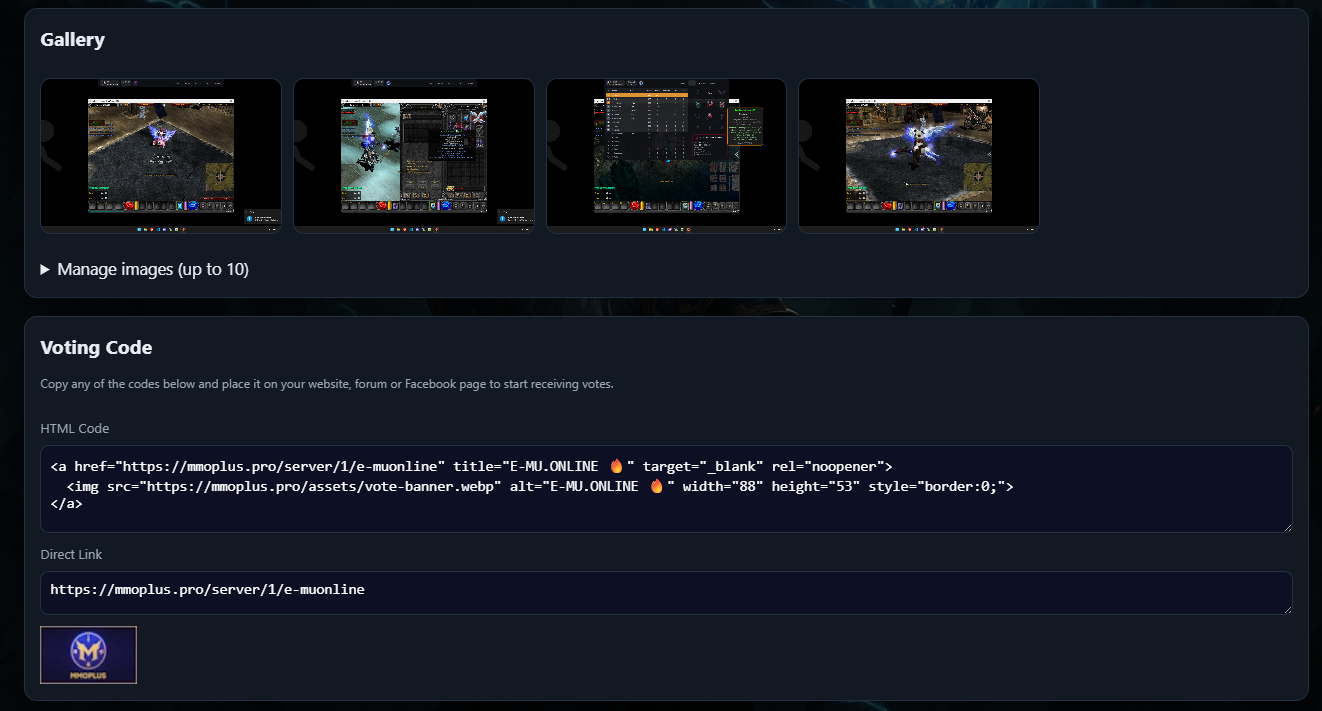Expand the Manage images disclosure triangle
1322x711 pixels.
click(45, 270)
